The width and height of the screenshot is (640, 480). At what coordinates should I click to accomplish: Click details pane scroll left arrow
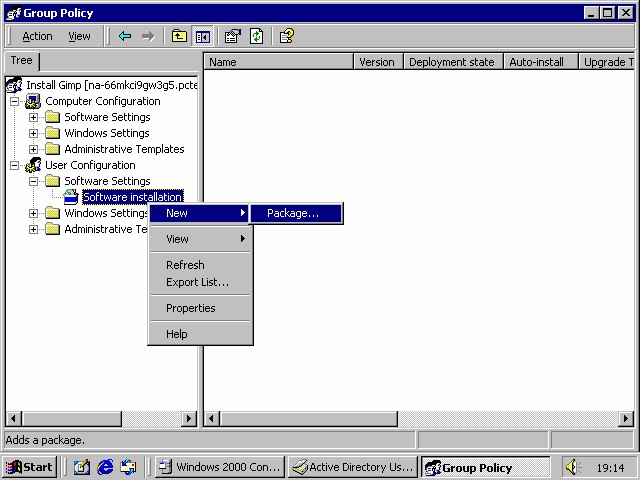(x=211, y=418)
